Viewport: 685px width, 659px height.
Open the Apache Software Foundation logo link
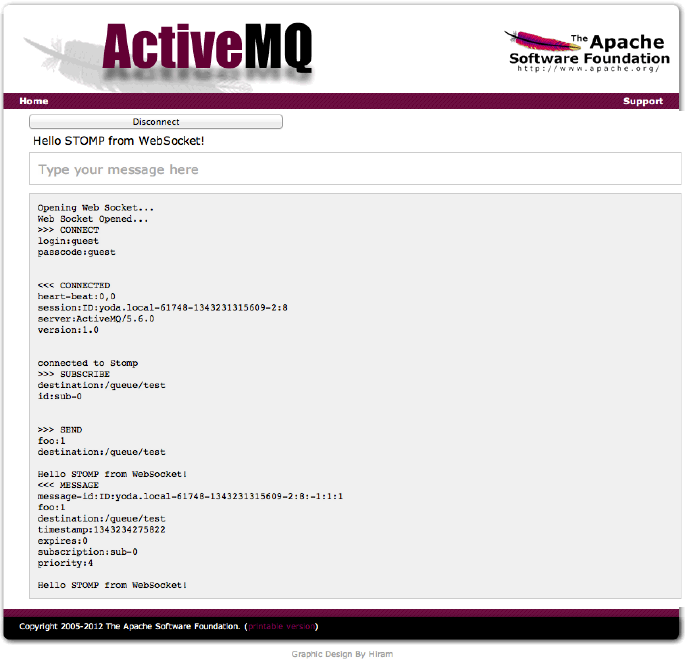pos(587,52)
